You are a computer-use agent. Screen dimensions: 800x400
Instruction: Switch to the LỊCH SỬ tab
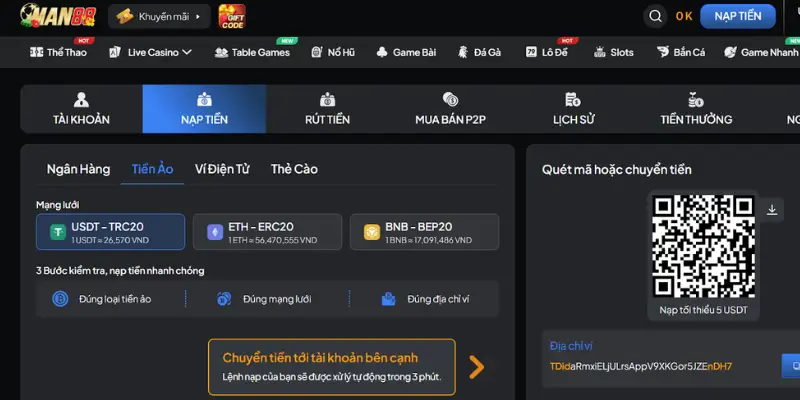[573, 109]
